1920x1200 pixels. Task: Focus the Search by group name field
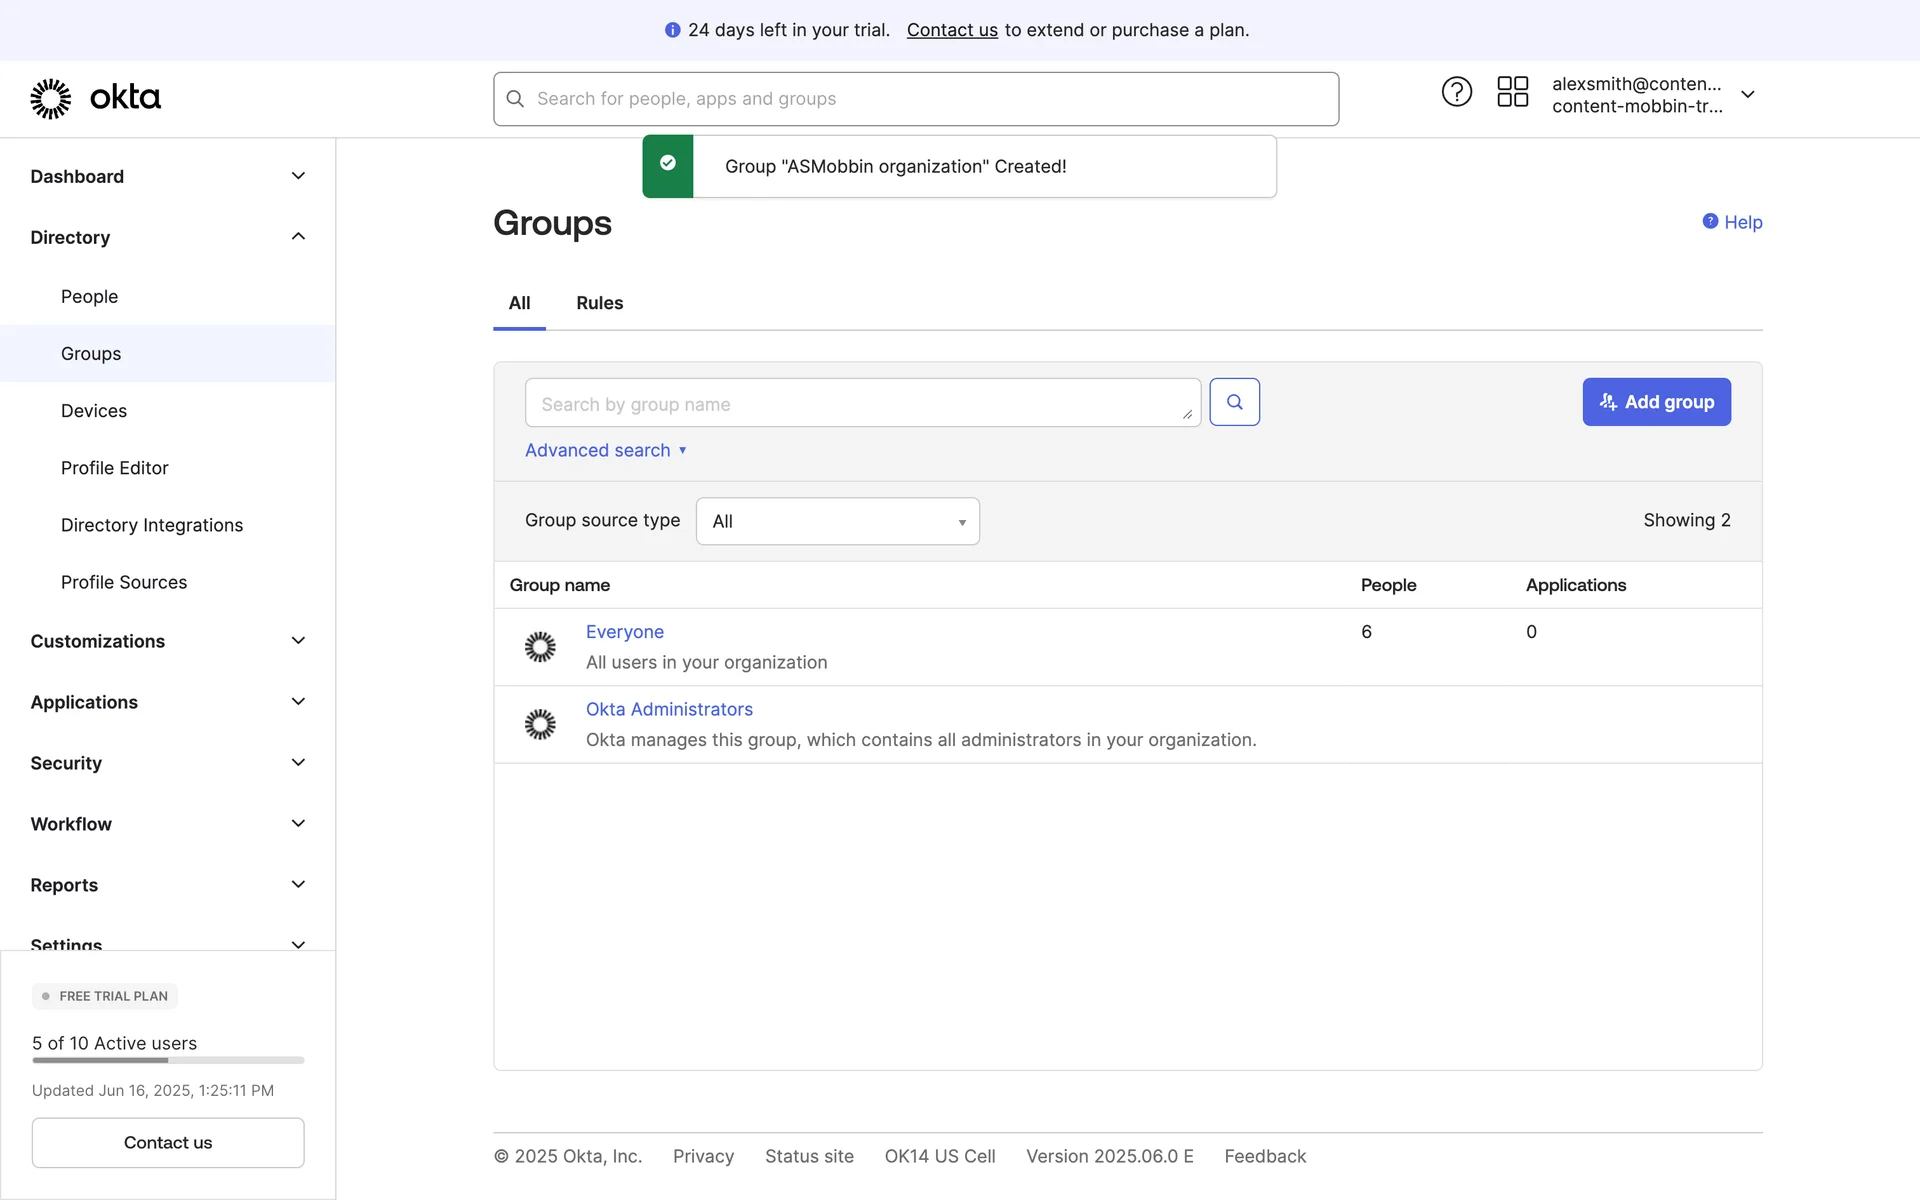860,404
